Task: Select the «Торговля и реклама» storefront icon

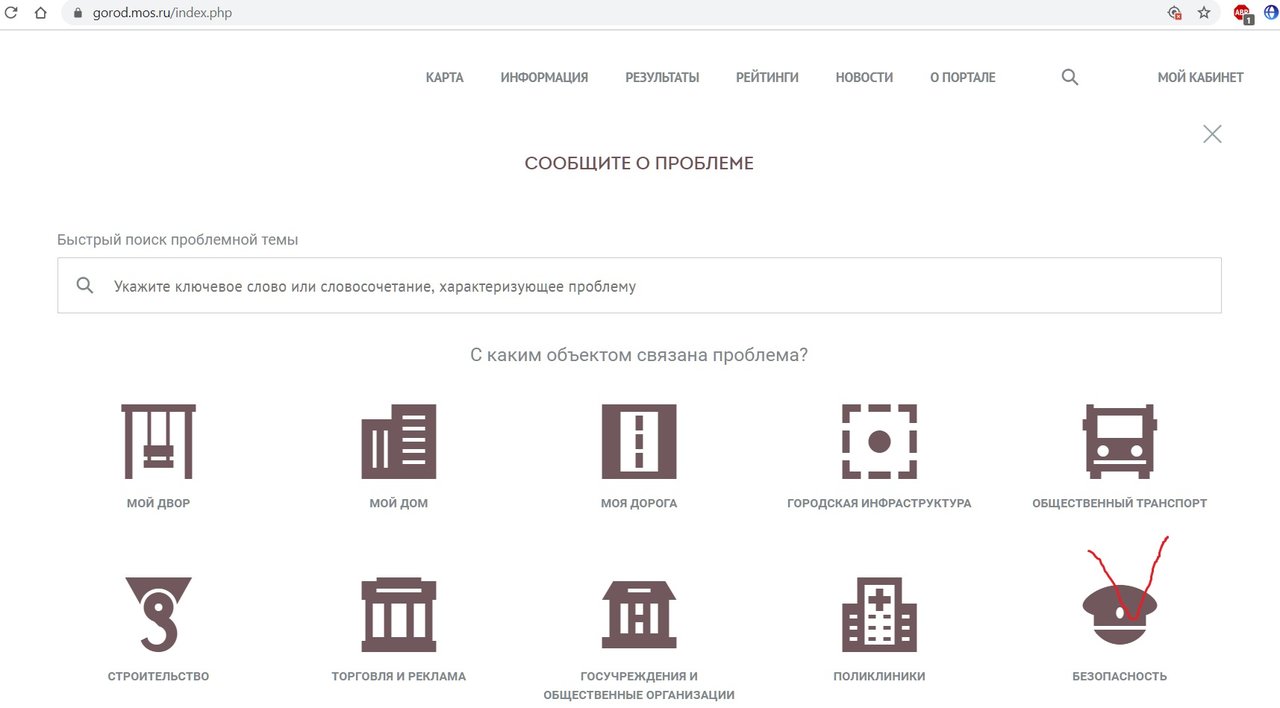Action: coord(398,613)
